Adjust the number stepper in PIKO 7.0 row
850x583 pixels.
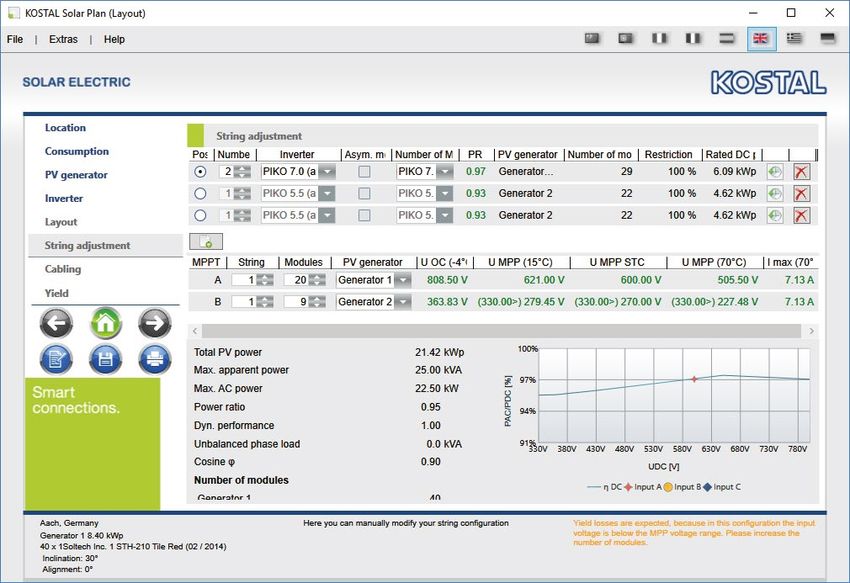[242, 172]
